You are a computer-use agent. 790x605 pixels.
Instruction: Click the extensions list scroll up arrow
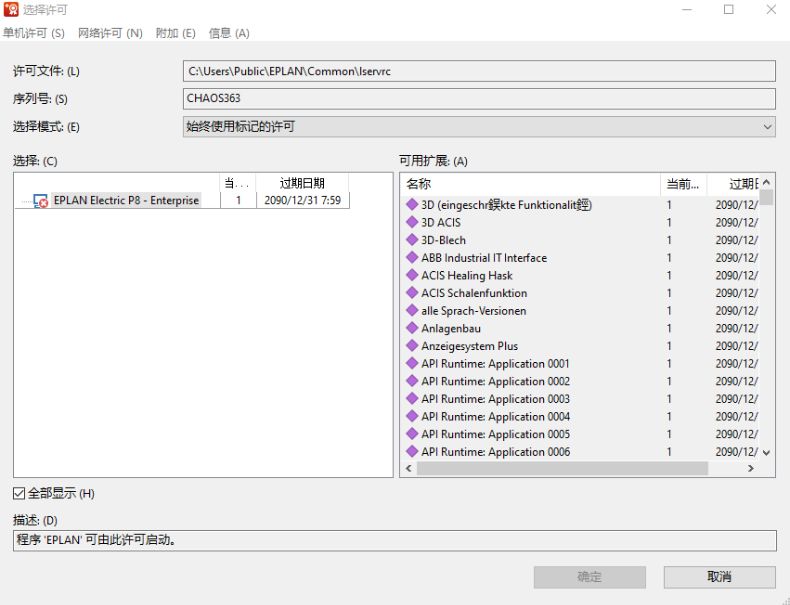point(766,182)
